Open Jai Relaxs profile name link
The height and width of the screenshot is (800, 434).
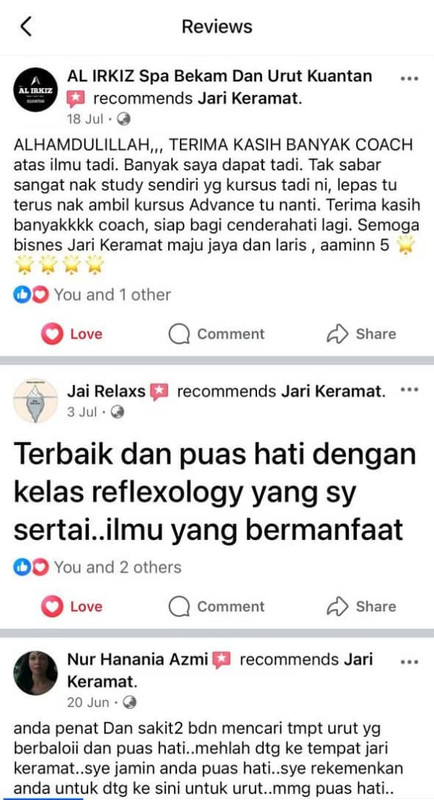tap(106, 391)
